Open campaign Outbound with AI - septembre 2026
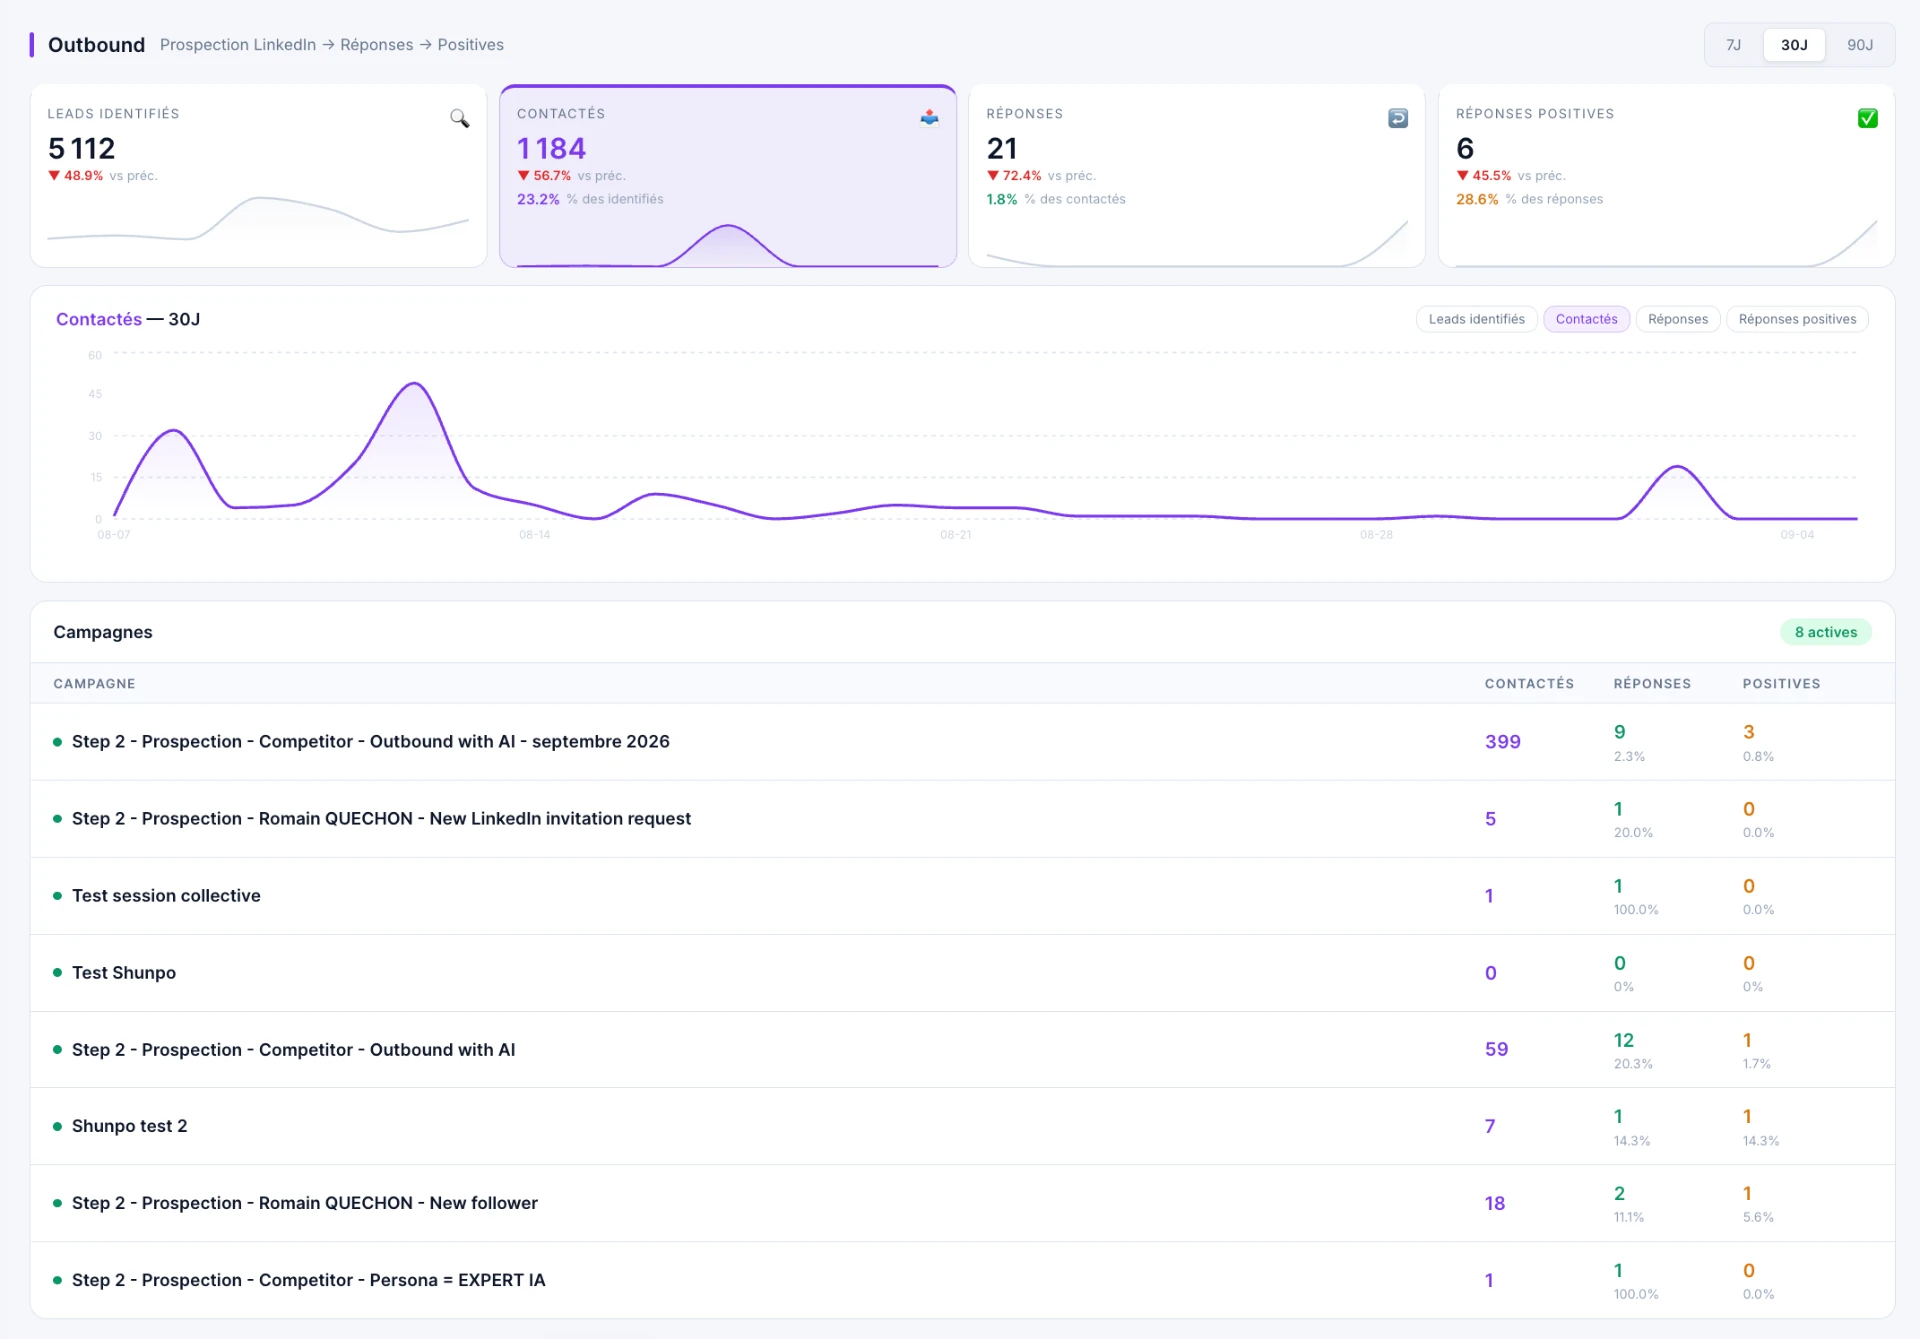The height and width of the screenshot is (1339, 1920). pos(962,742)
